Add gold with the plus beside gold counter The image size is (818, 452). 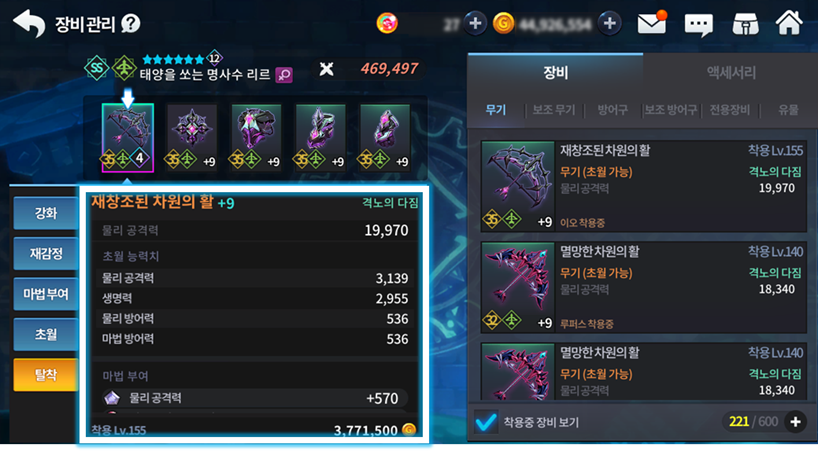point(609,23)
